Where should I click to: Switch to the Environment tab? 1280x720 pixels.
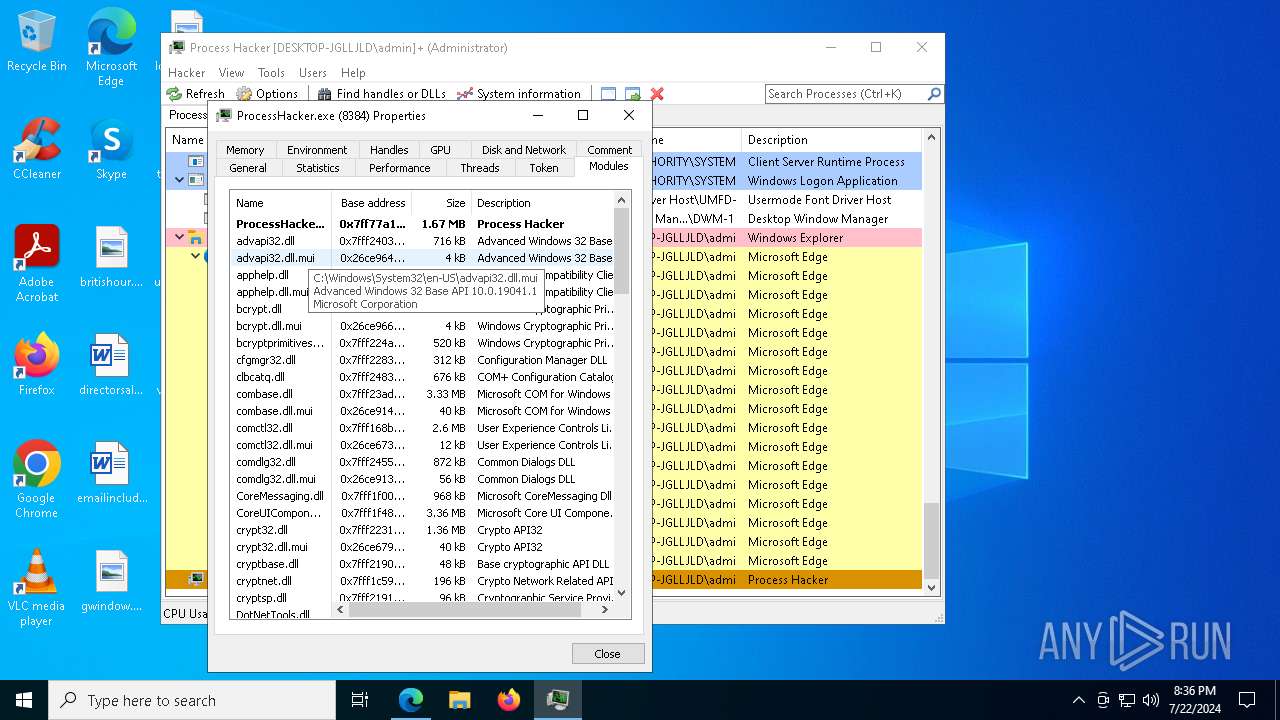coord(317,150)
